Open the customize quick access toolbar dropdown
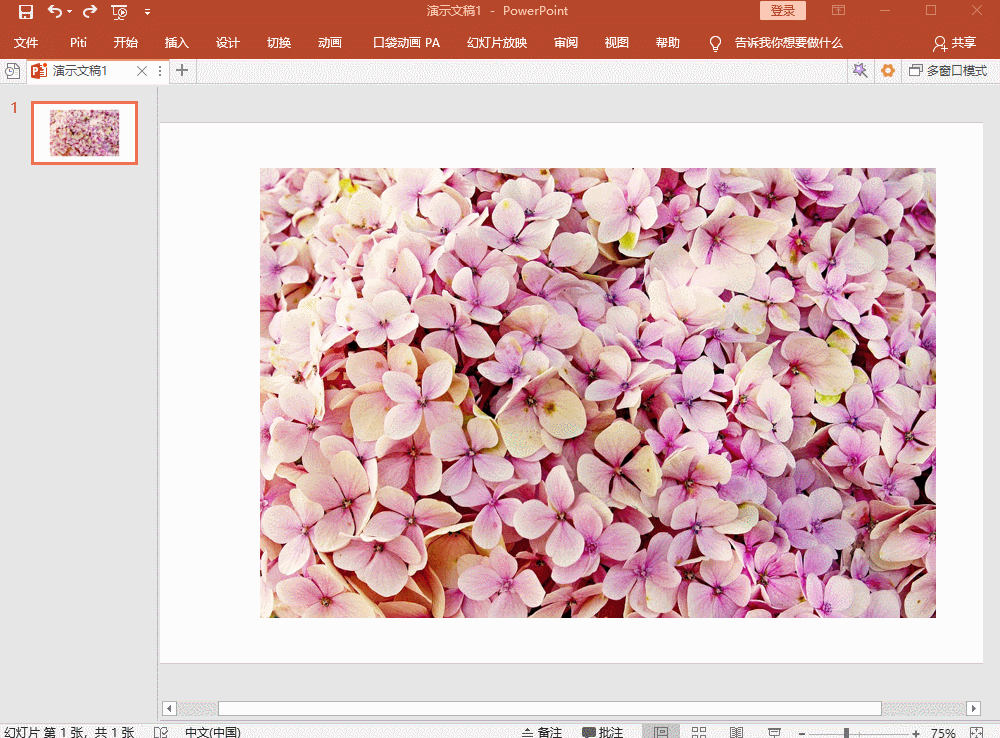 point(148,12)
